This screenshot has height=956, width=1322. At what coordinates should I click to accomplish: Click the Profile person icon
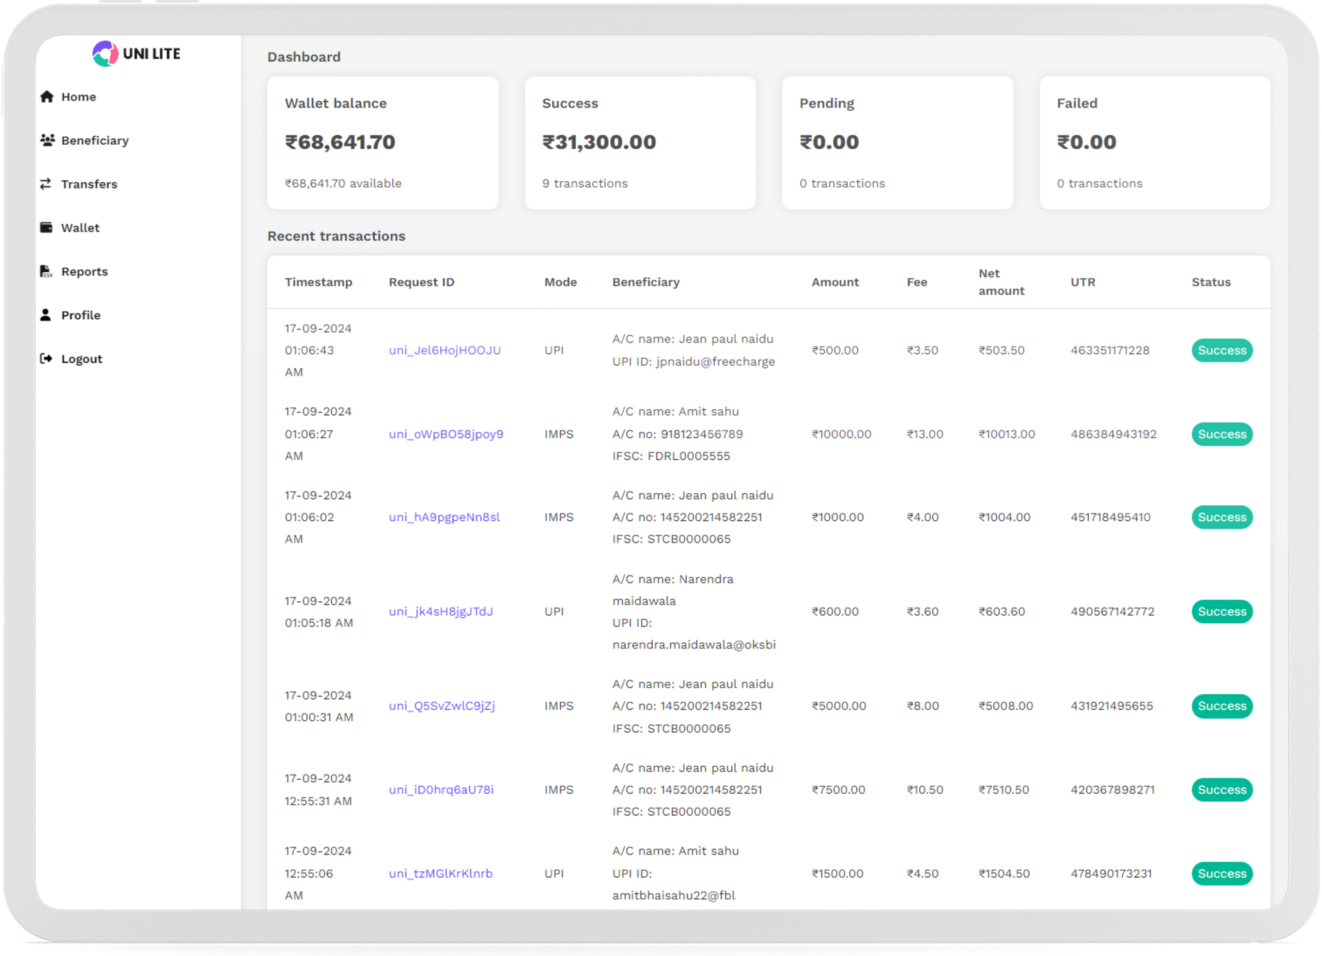(46, 315)
